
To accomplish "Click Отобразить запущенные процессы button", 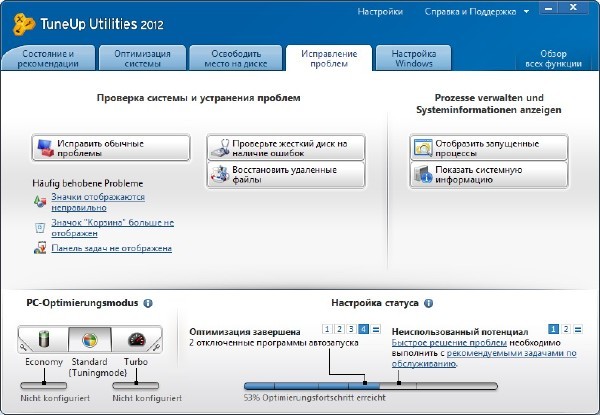I will (x=489, y=148).
